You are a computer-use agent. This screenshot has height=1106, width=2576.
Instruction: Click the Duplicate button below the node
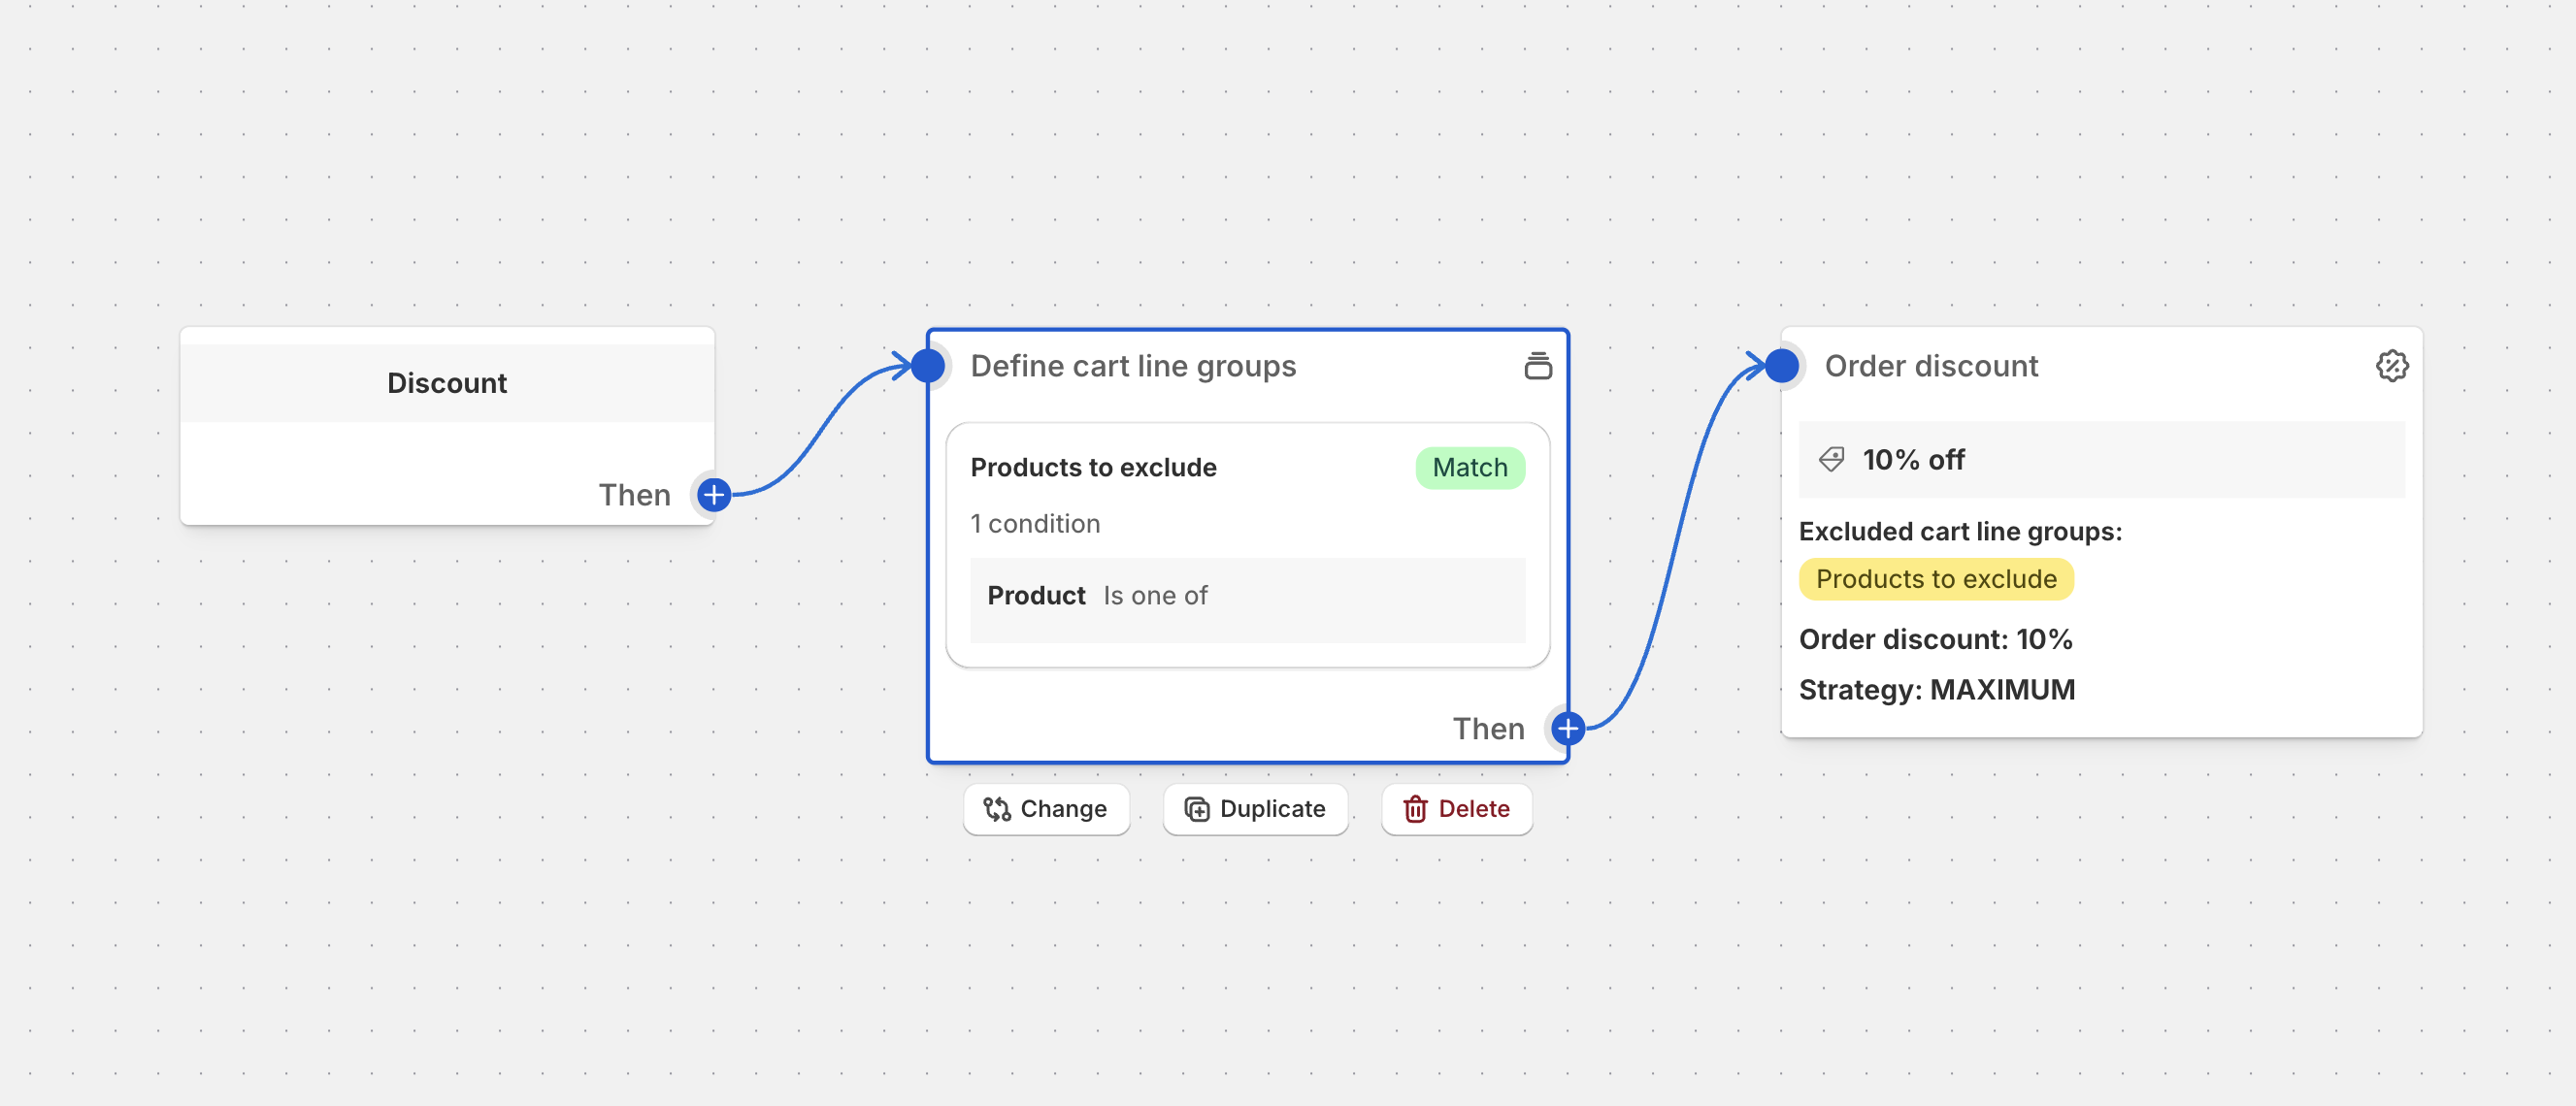[x=1255, y=809]
